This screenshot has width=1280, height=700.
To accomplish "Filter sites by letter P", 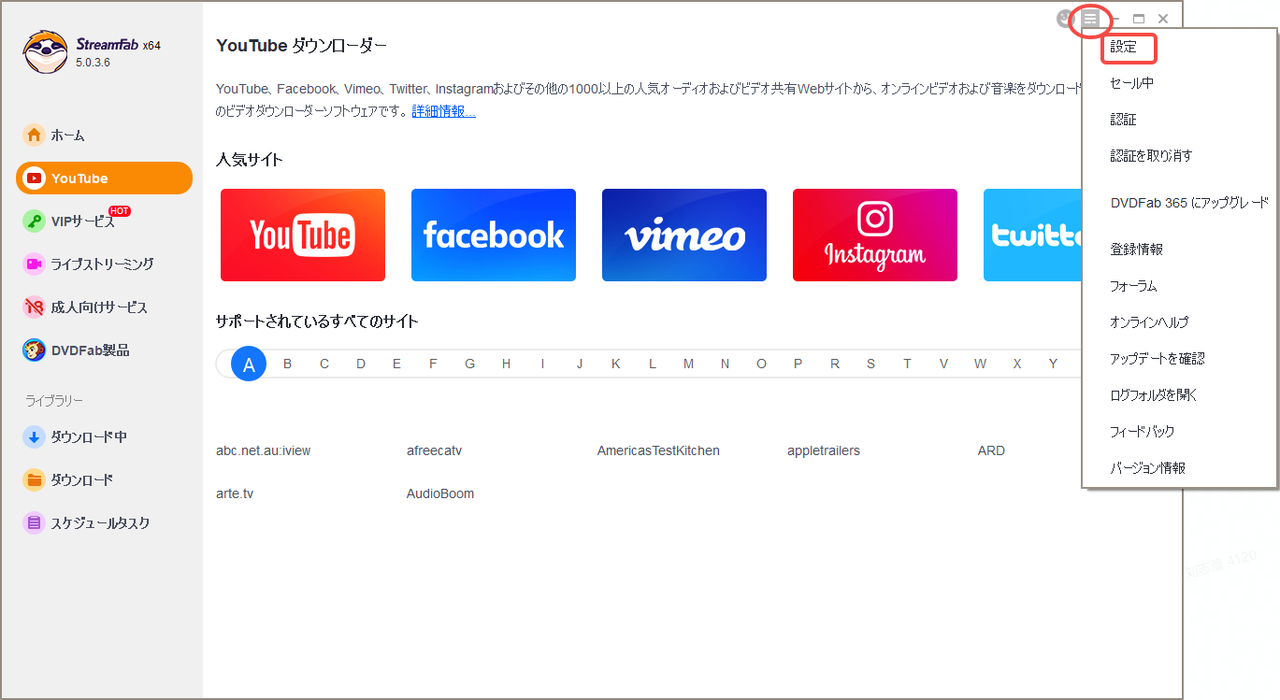I will (798, 364).
